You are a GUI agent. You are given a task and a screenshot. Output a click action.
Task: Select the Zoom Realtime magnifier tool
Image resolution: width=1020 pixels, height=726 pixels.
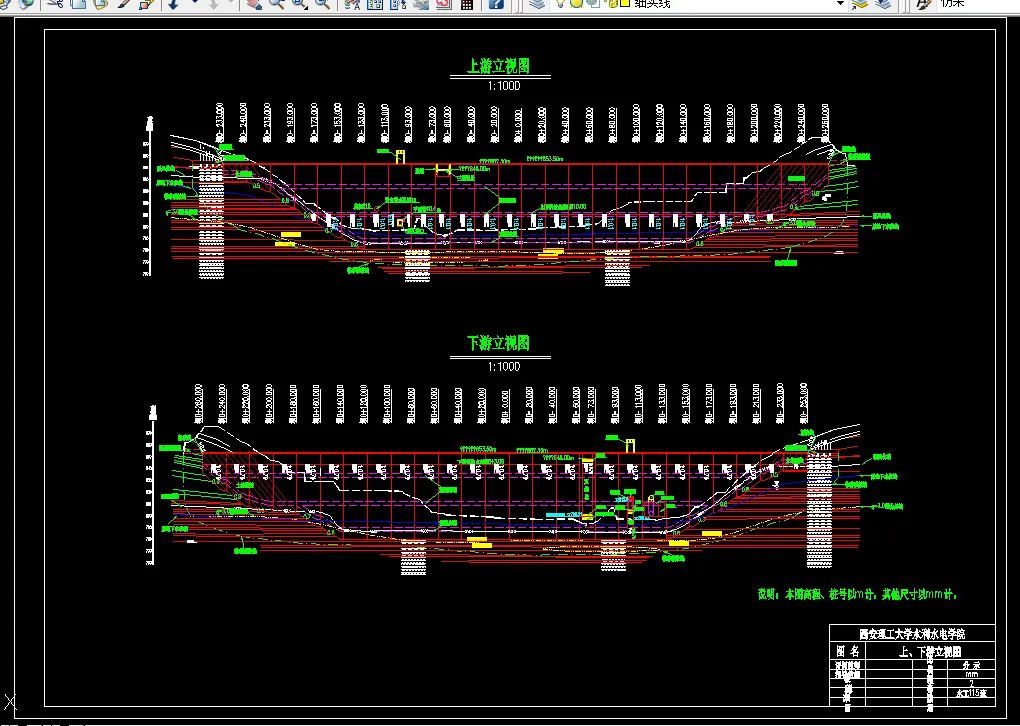[277, 4]
